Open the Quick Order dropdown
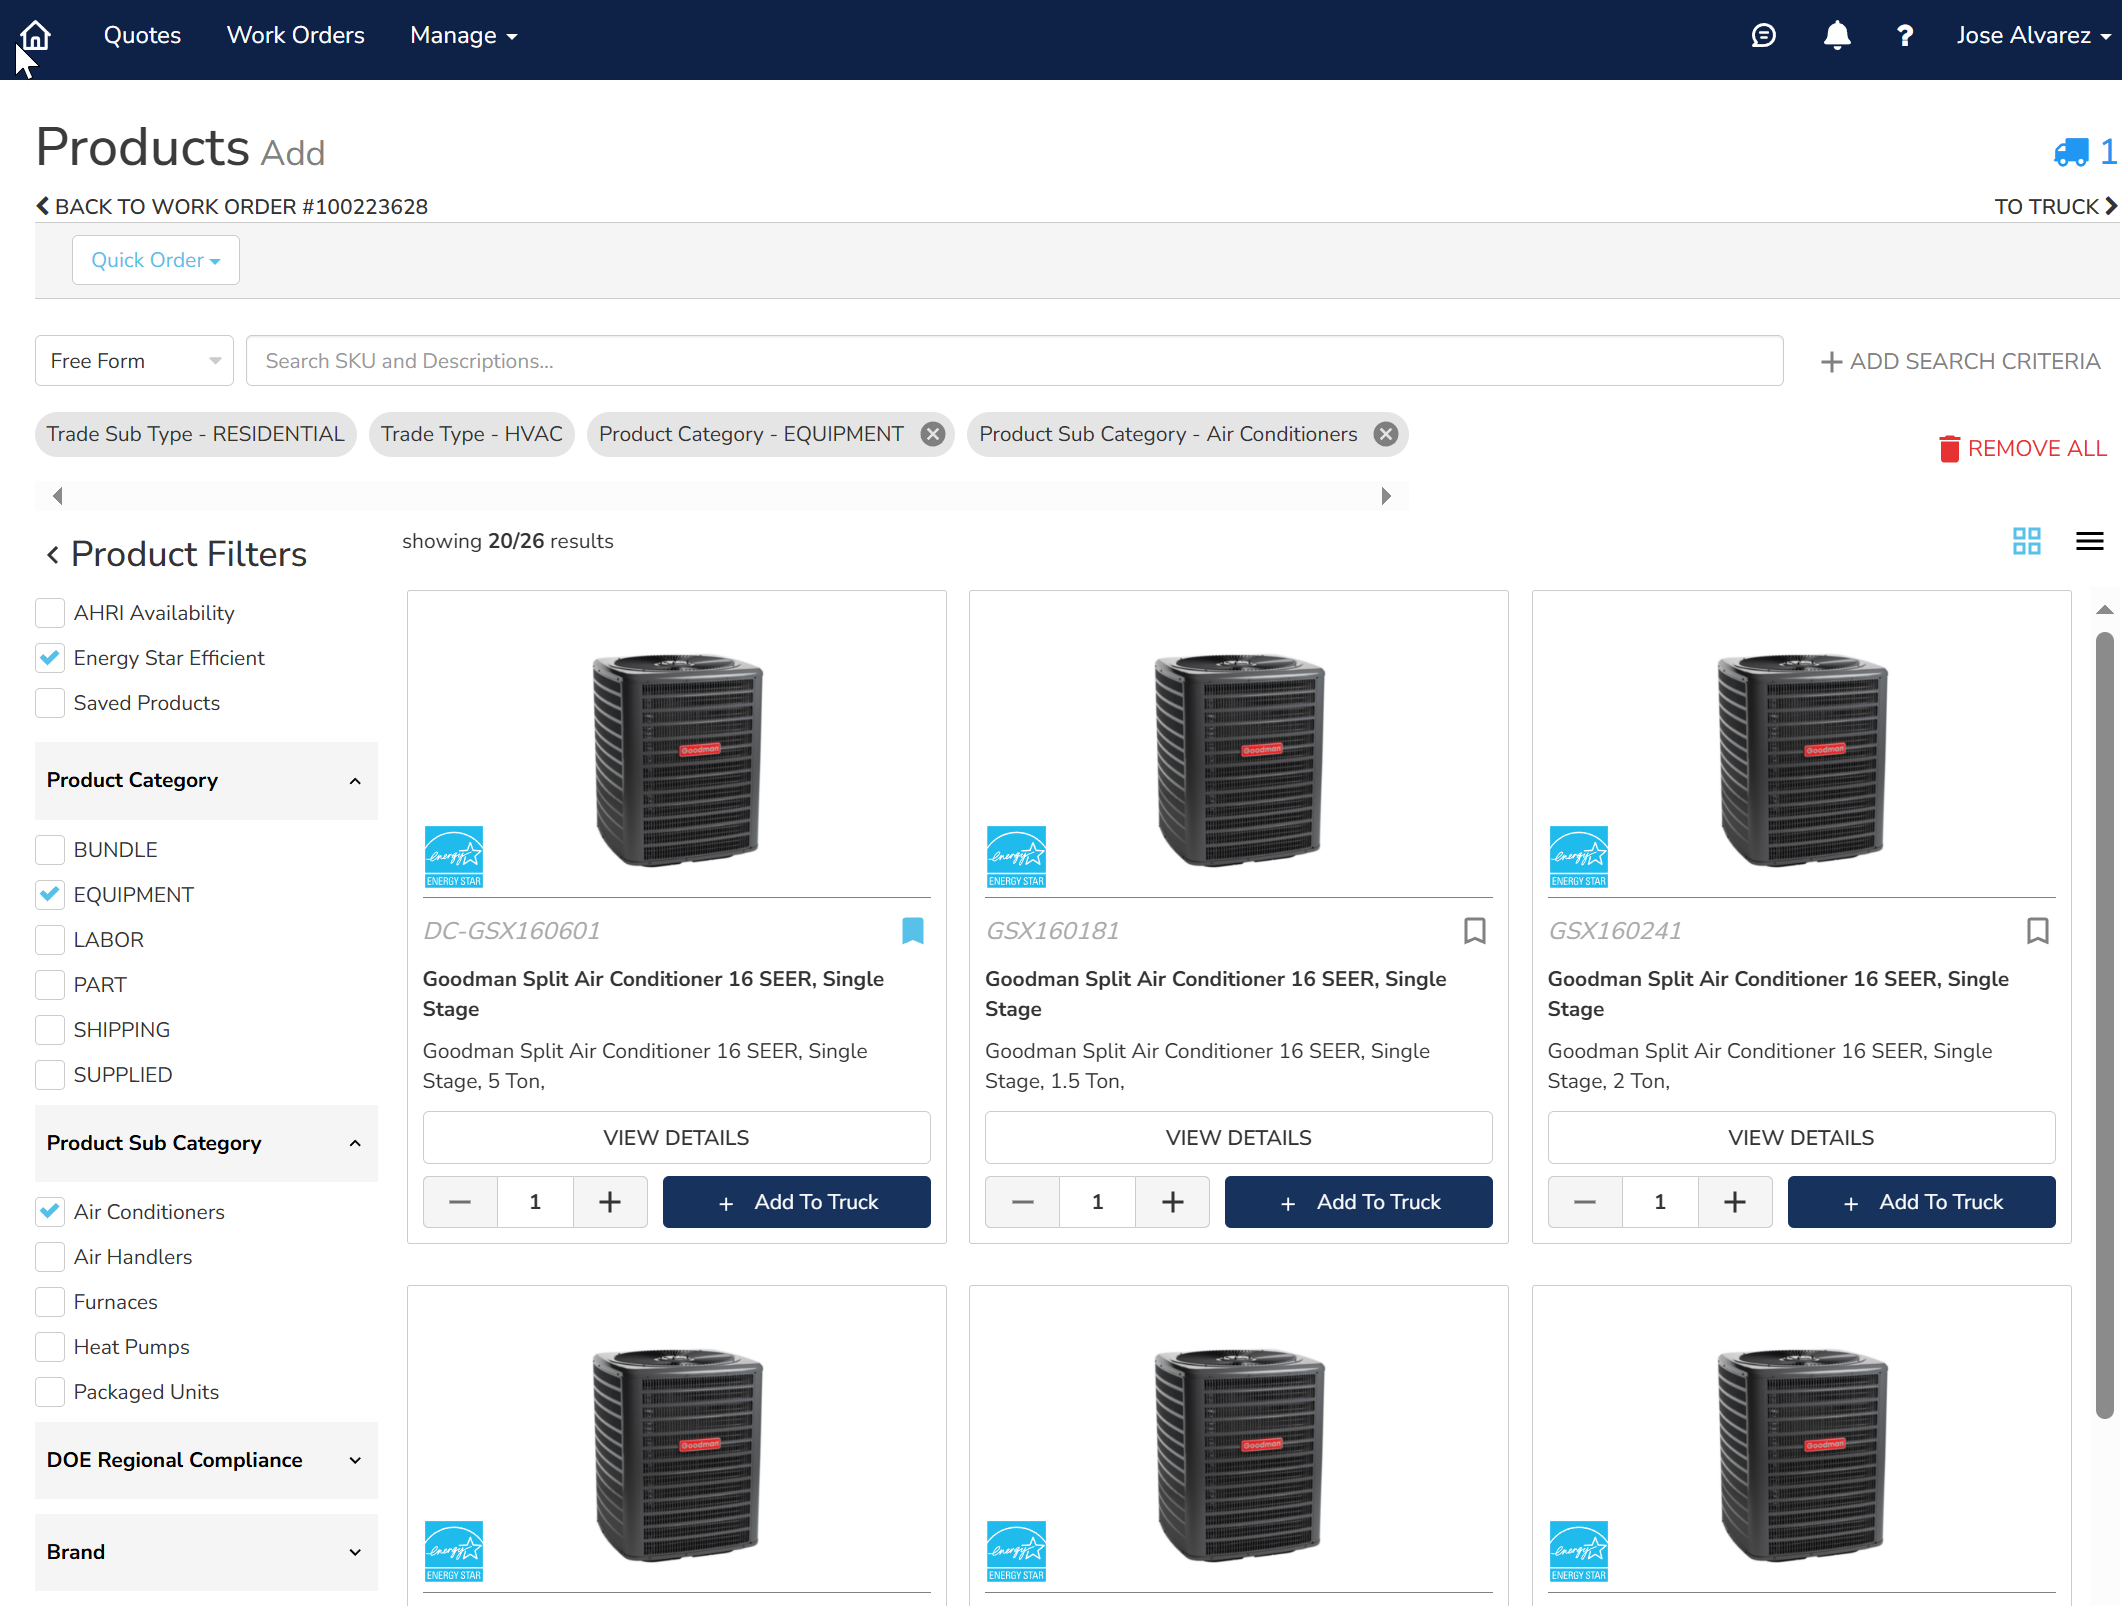The width and height of the screenshot is (2122, 1606). 155,260
